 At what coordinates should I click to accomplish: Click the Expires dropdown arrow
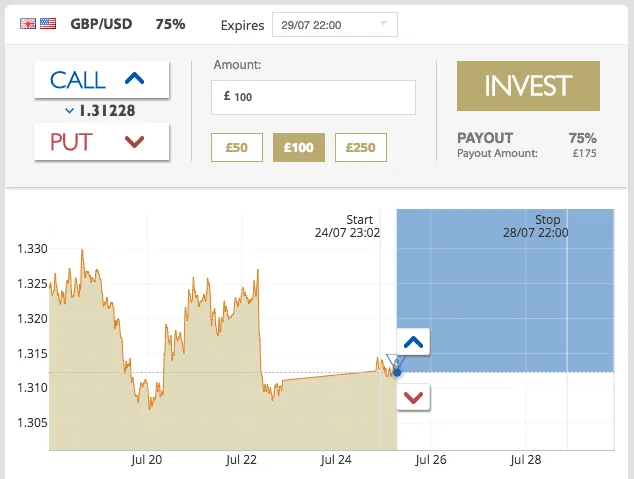(x=384, y=25)
